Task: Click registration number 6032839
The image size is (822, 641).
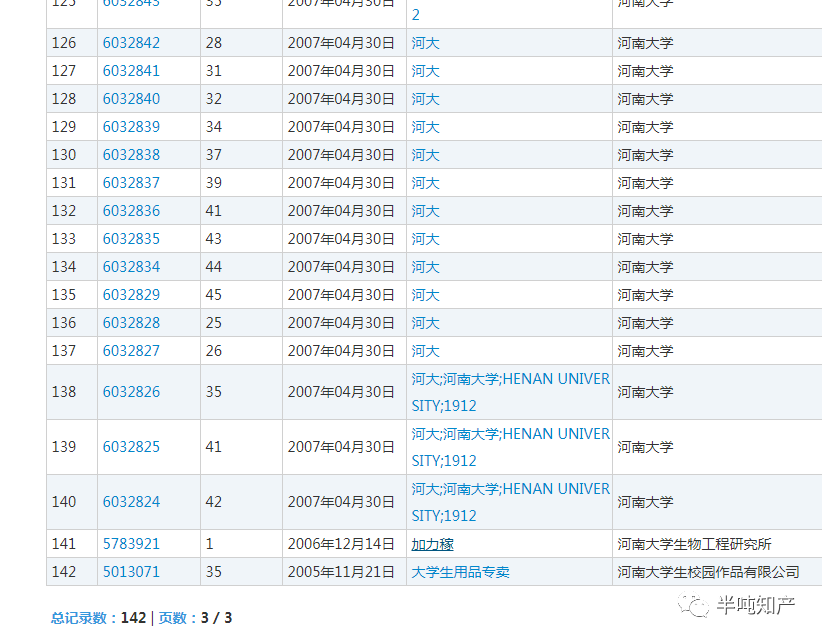Action: [x=131, y=127]
